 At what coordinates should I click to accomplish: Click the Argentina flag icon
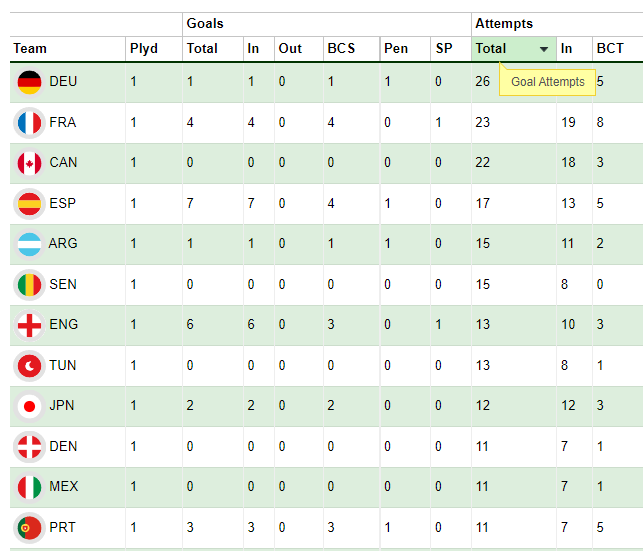pos(29,244)
